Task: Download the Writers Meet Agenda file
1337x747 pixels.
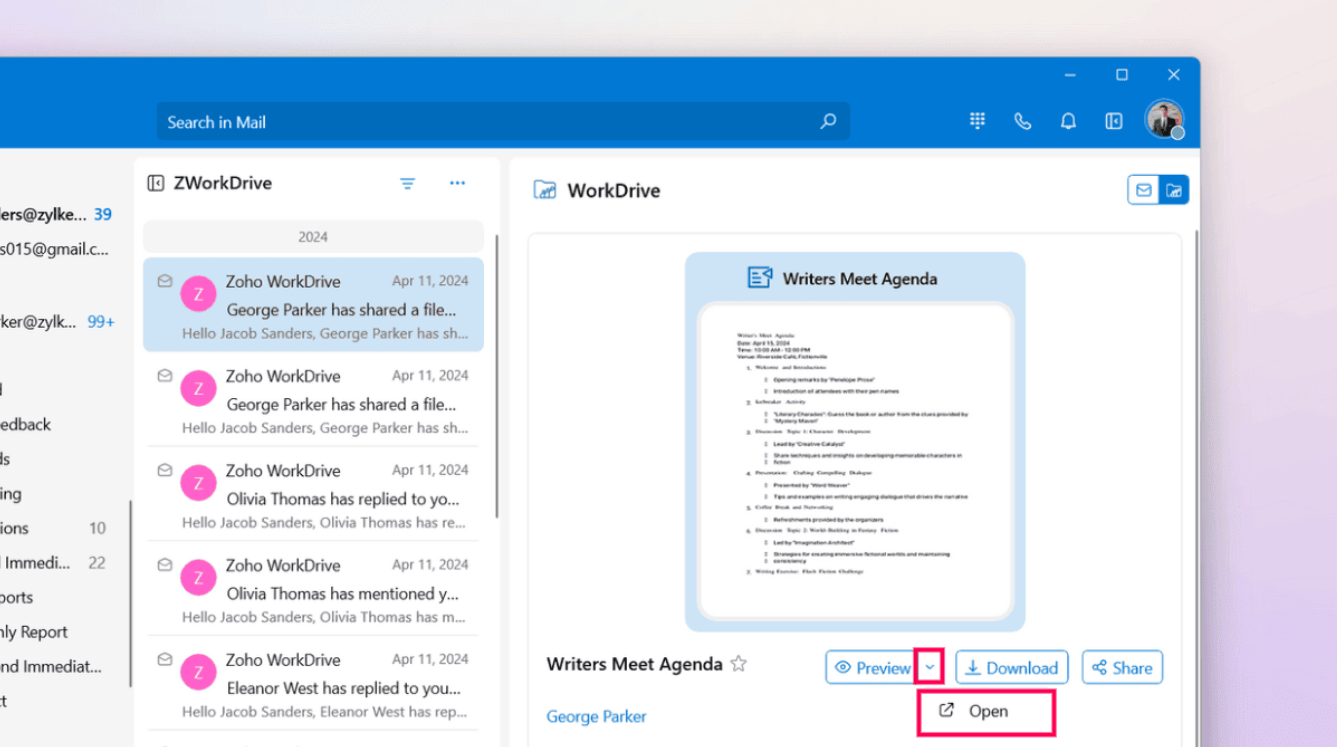Action: tap(1011, 667)
